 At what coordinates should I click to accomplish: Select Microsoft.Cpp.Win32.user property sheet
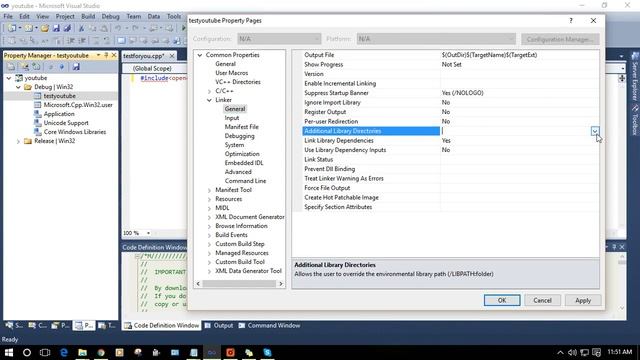(x=78, y=105)
